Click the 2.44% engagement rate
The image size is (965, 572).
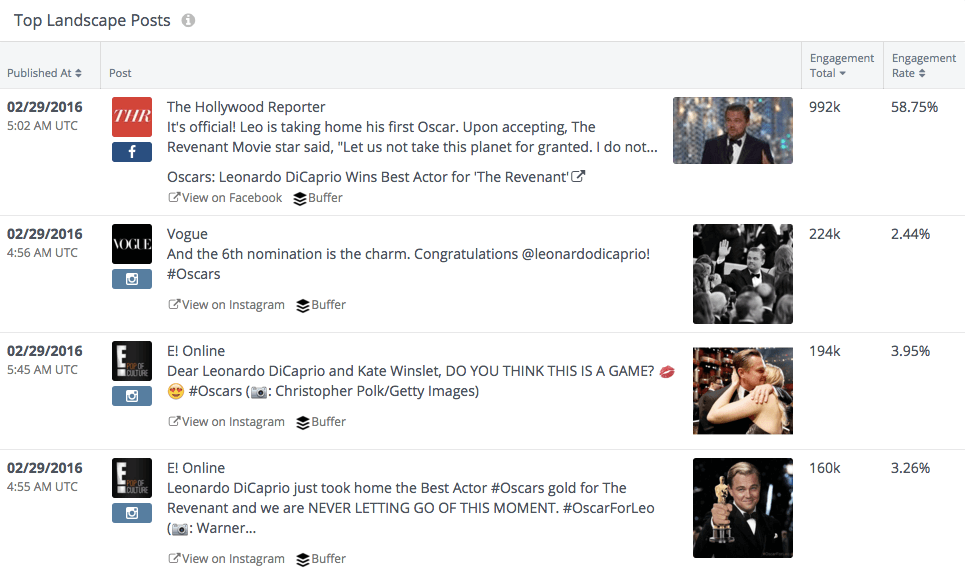(x=910, y=234)
